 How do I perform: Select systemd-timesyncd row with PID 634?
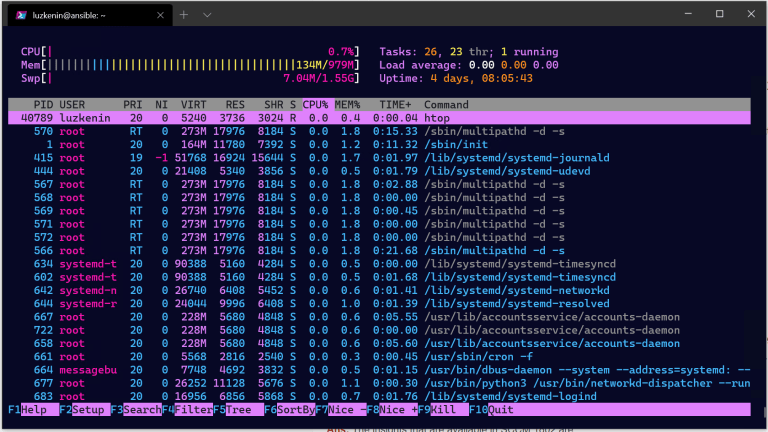379,264
